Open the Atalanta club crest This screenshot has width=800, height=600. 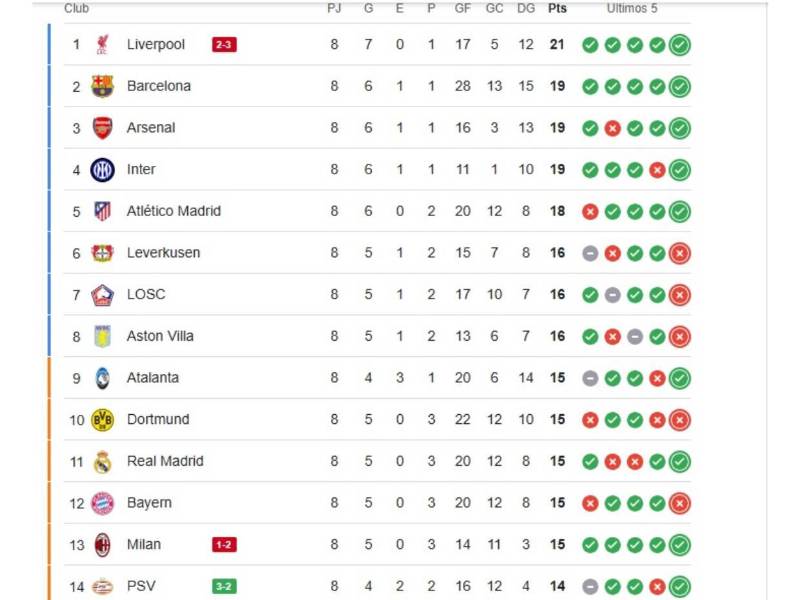103,378
